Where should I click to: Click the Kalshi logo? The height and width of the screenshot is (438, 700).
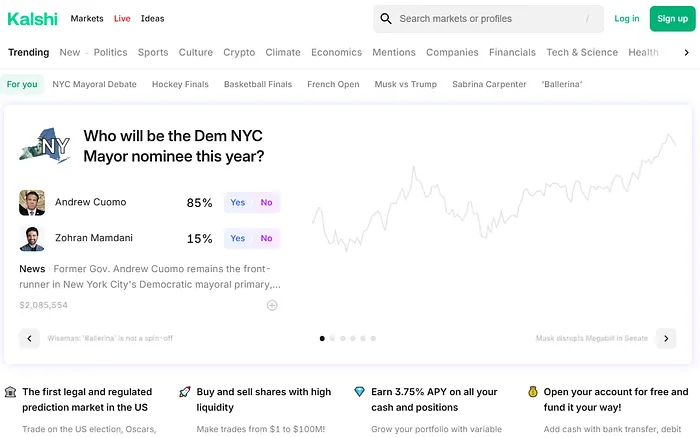click(x=33, y=18)
